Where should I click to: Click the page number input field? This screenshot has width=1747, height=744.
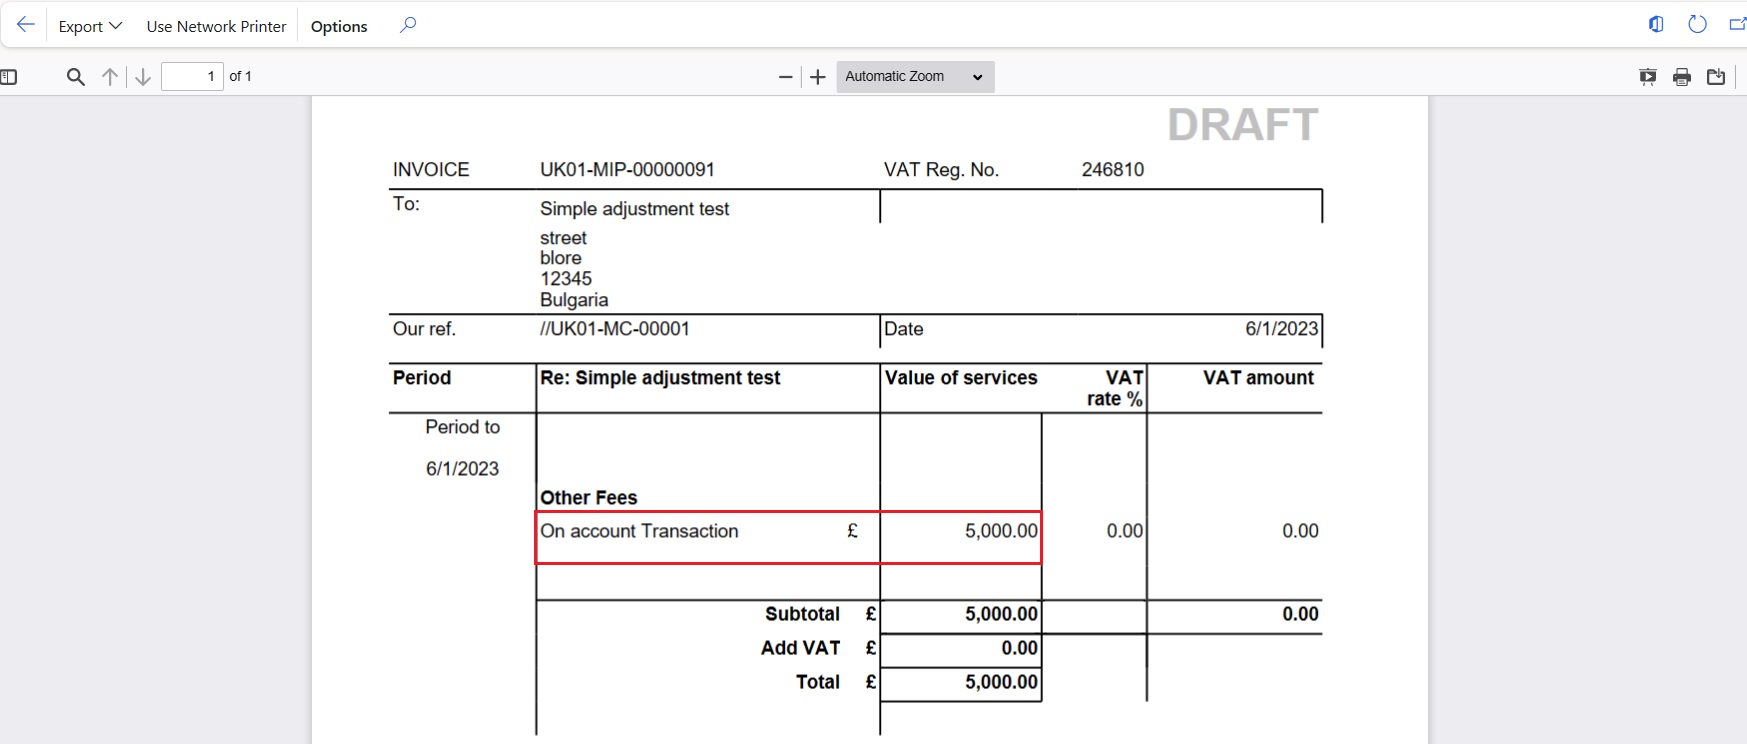pyautogui.click(x=192, y=76)
